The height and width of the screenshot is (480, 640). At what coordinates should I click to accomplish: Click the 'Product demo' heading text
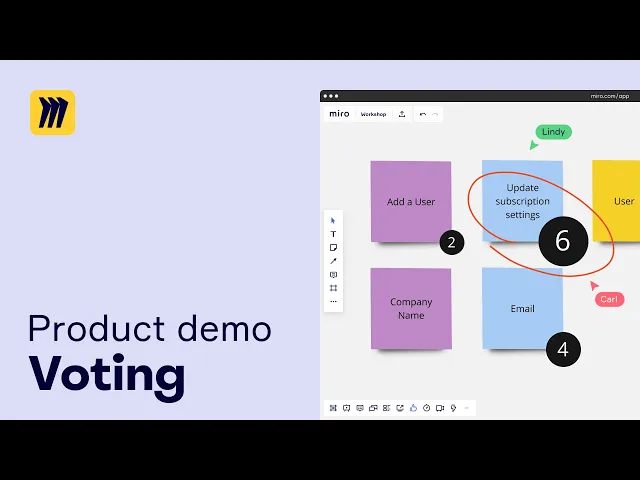pyautogui.click(x=150, y=328)
